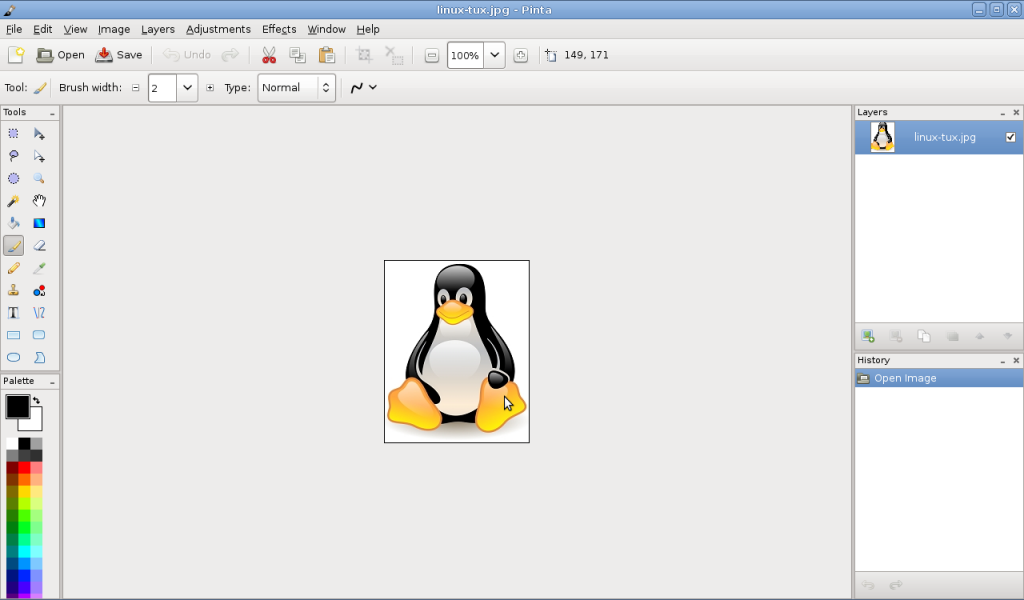Open the brush width dropdown arrow
The width and height of the screenshot is (1024, 600).
tap(187, 87)
